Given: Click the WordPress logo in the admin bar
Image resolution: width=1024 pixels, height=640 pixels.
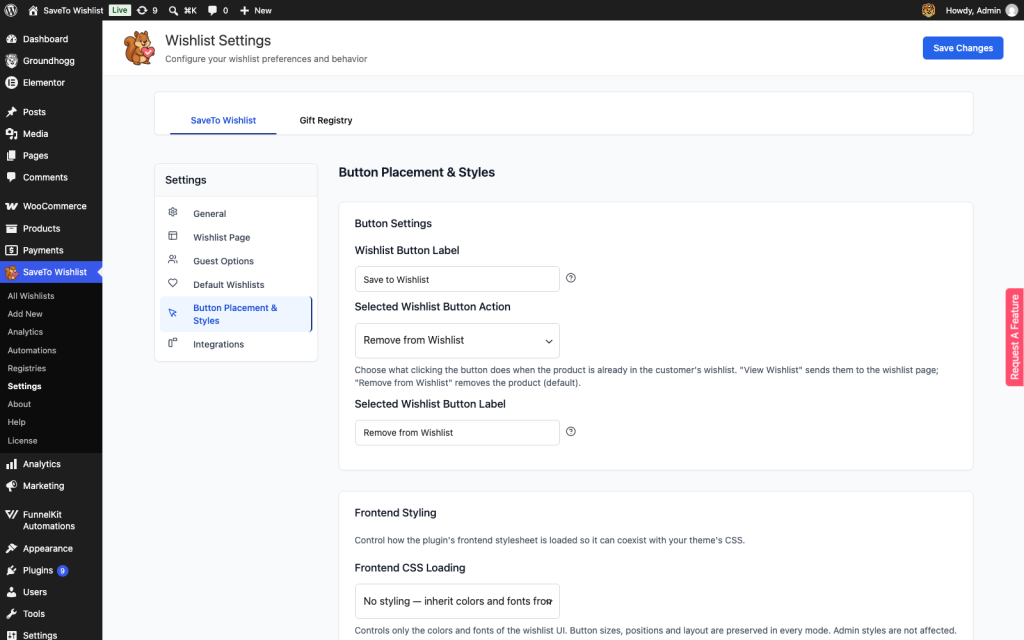Looking at the screenshot, I should point(10,10).
